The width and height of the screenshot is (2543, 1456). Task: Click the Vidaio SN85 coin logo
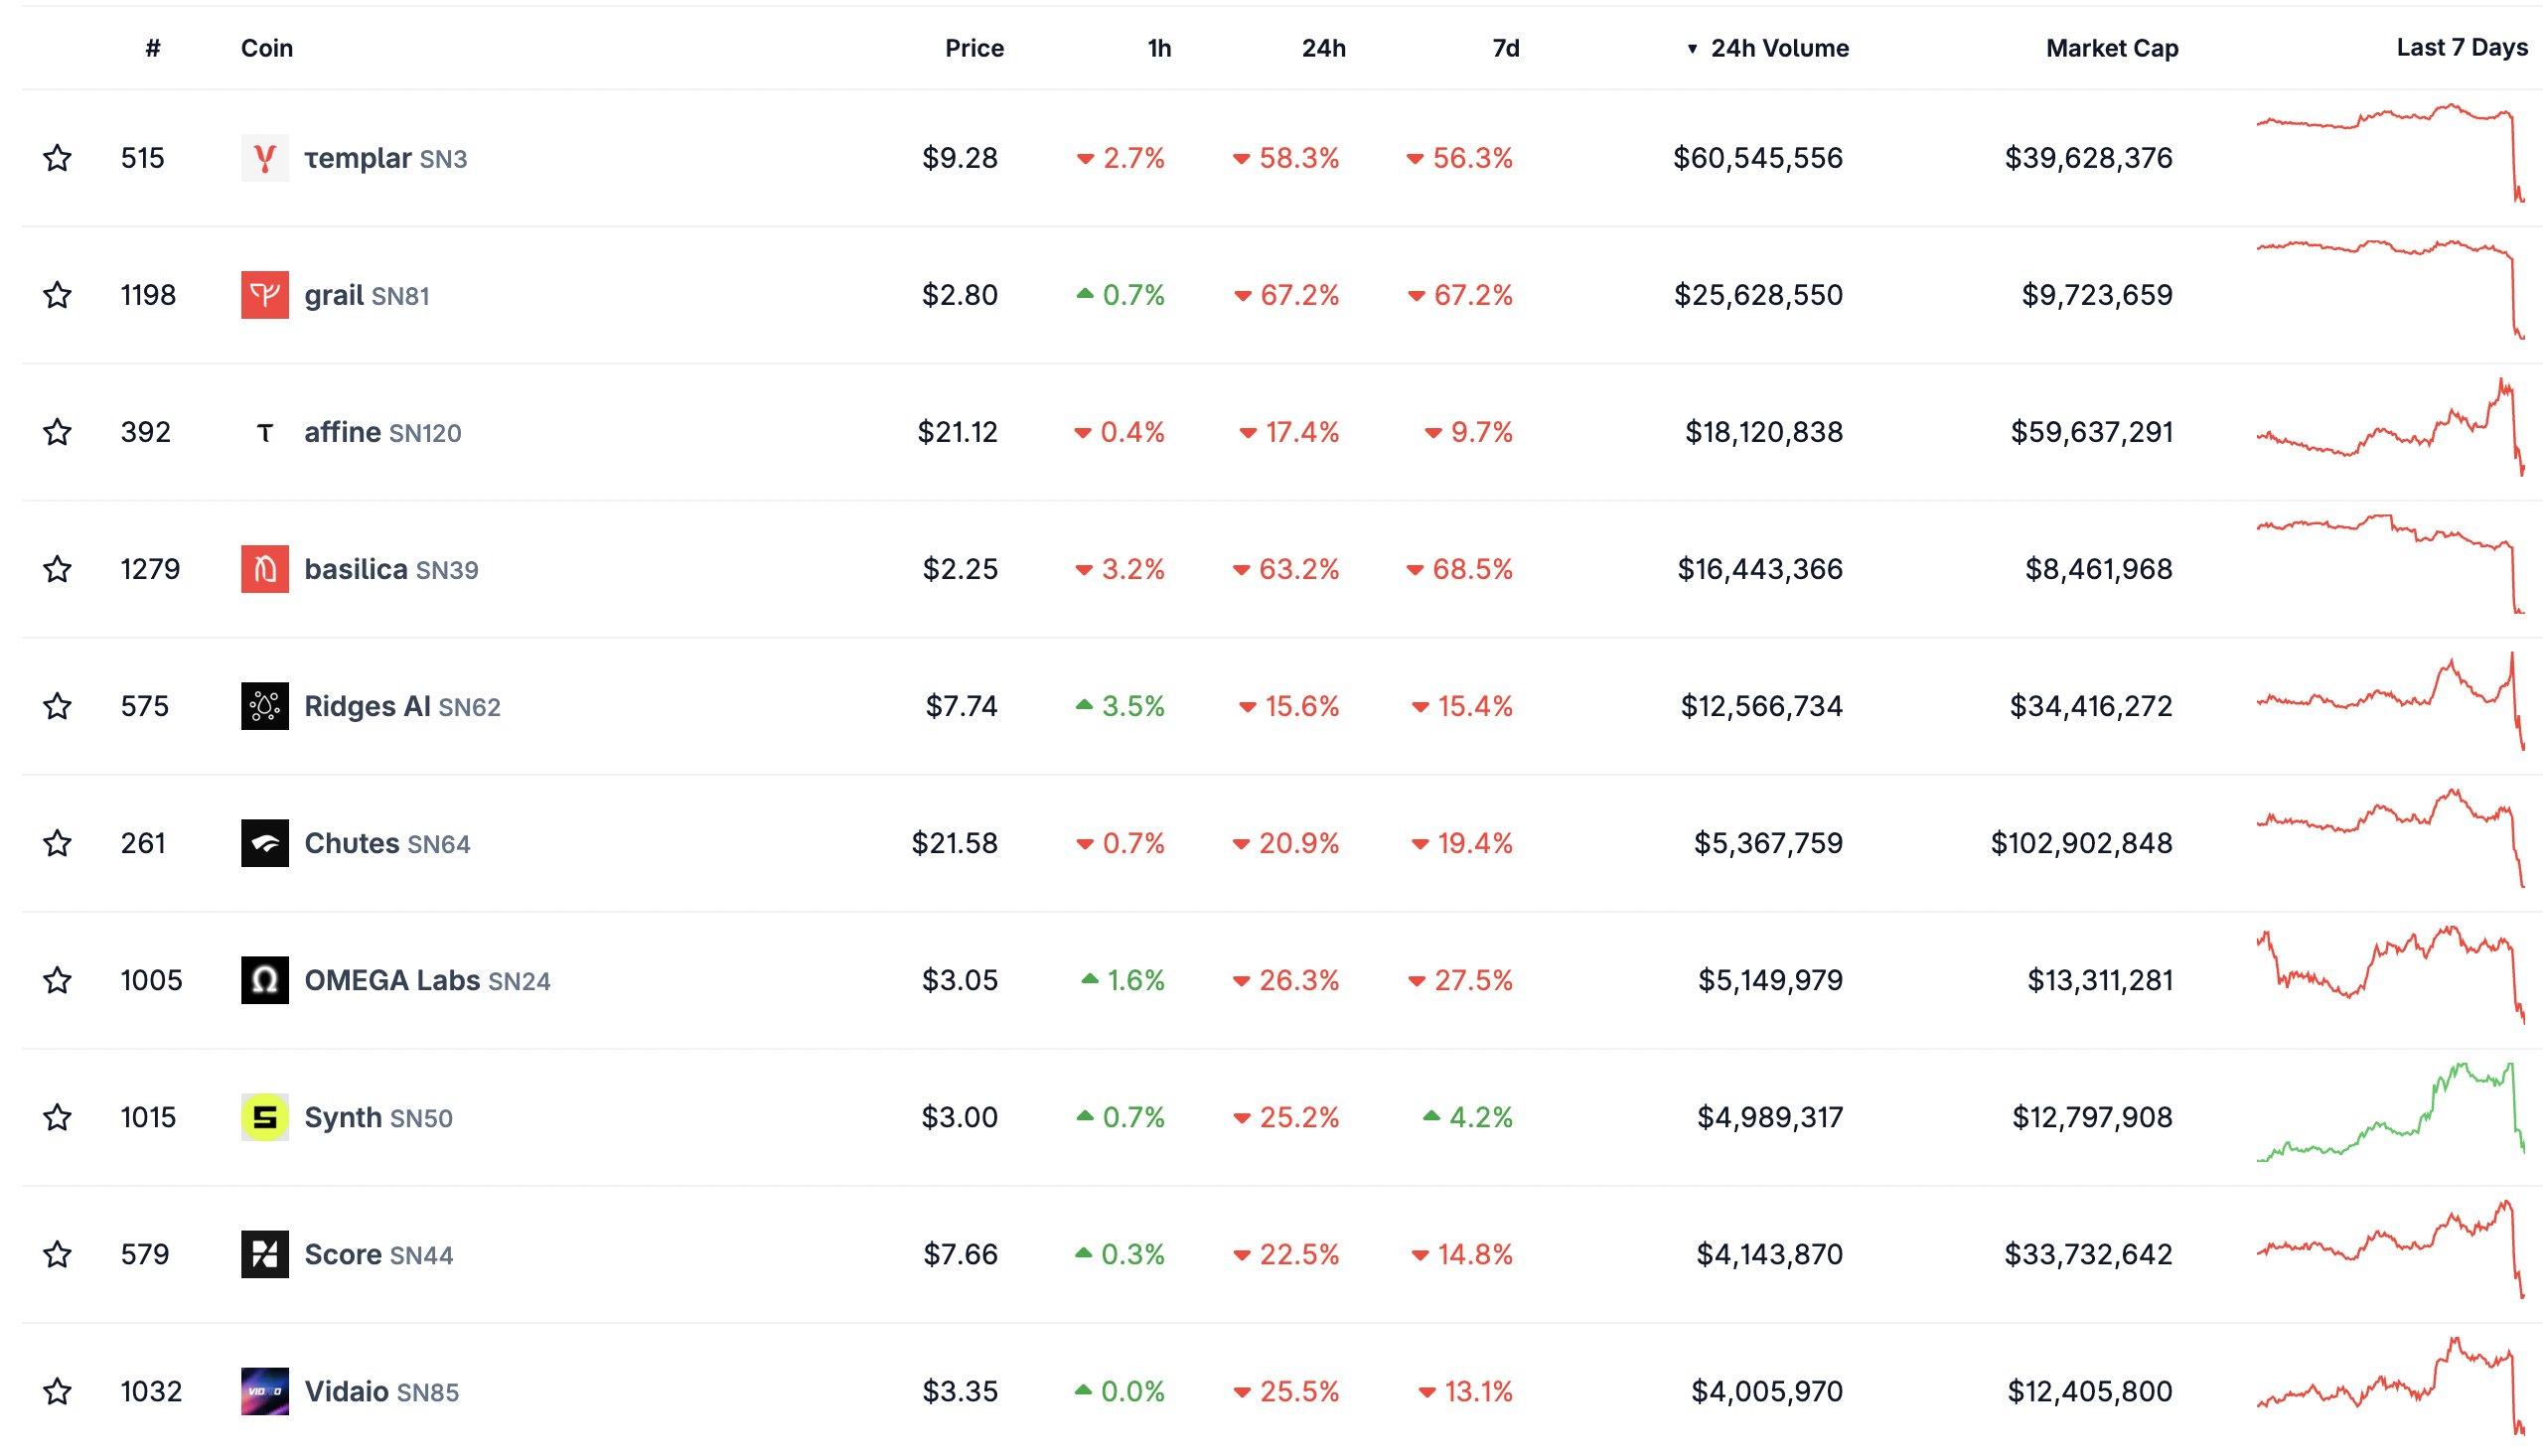tap(264, 1391)
